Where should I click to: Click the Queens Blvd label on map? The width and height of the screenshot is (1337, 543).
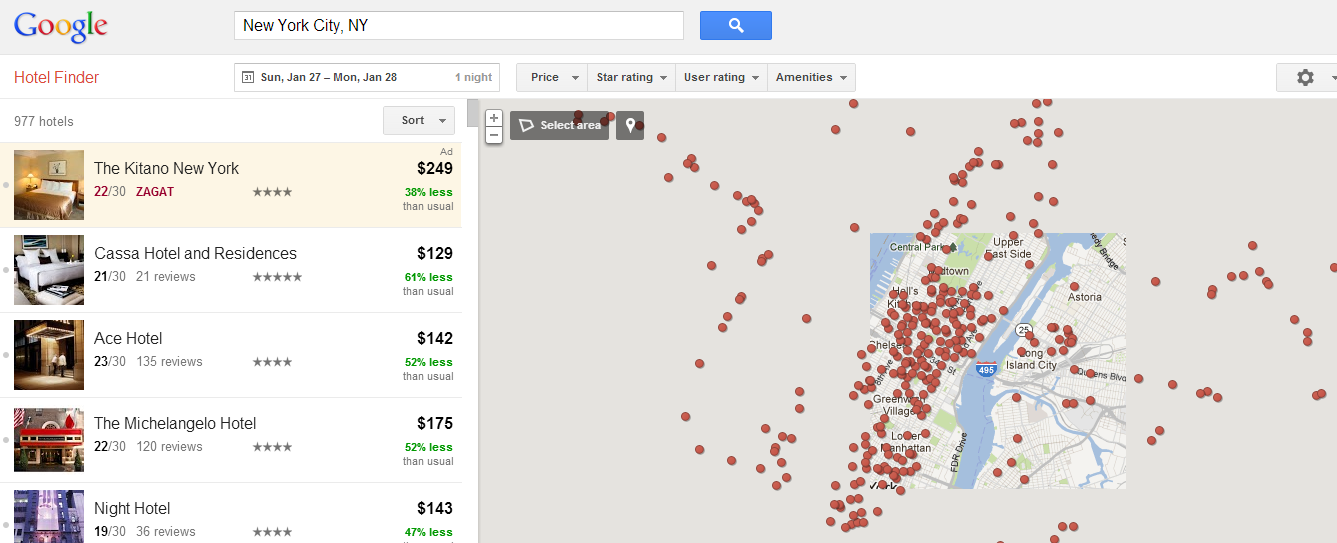tap(1101, 377)
